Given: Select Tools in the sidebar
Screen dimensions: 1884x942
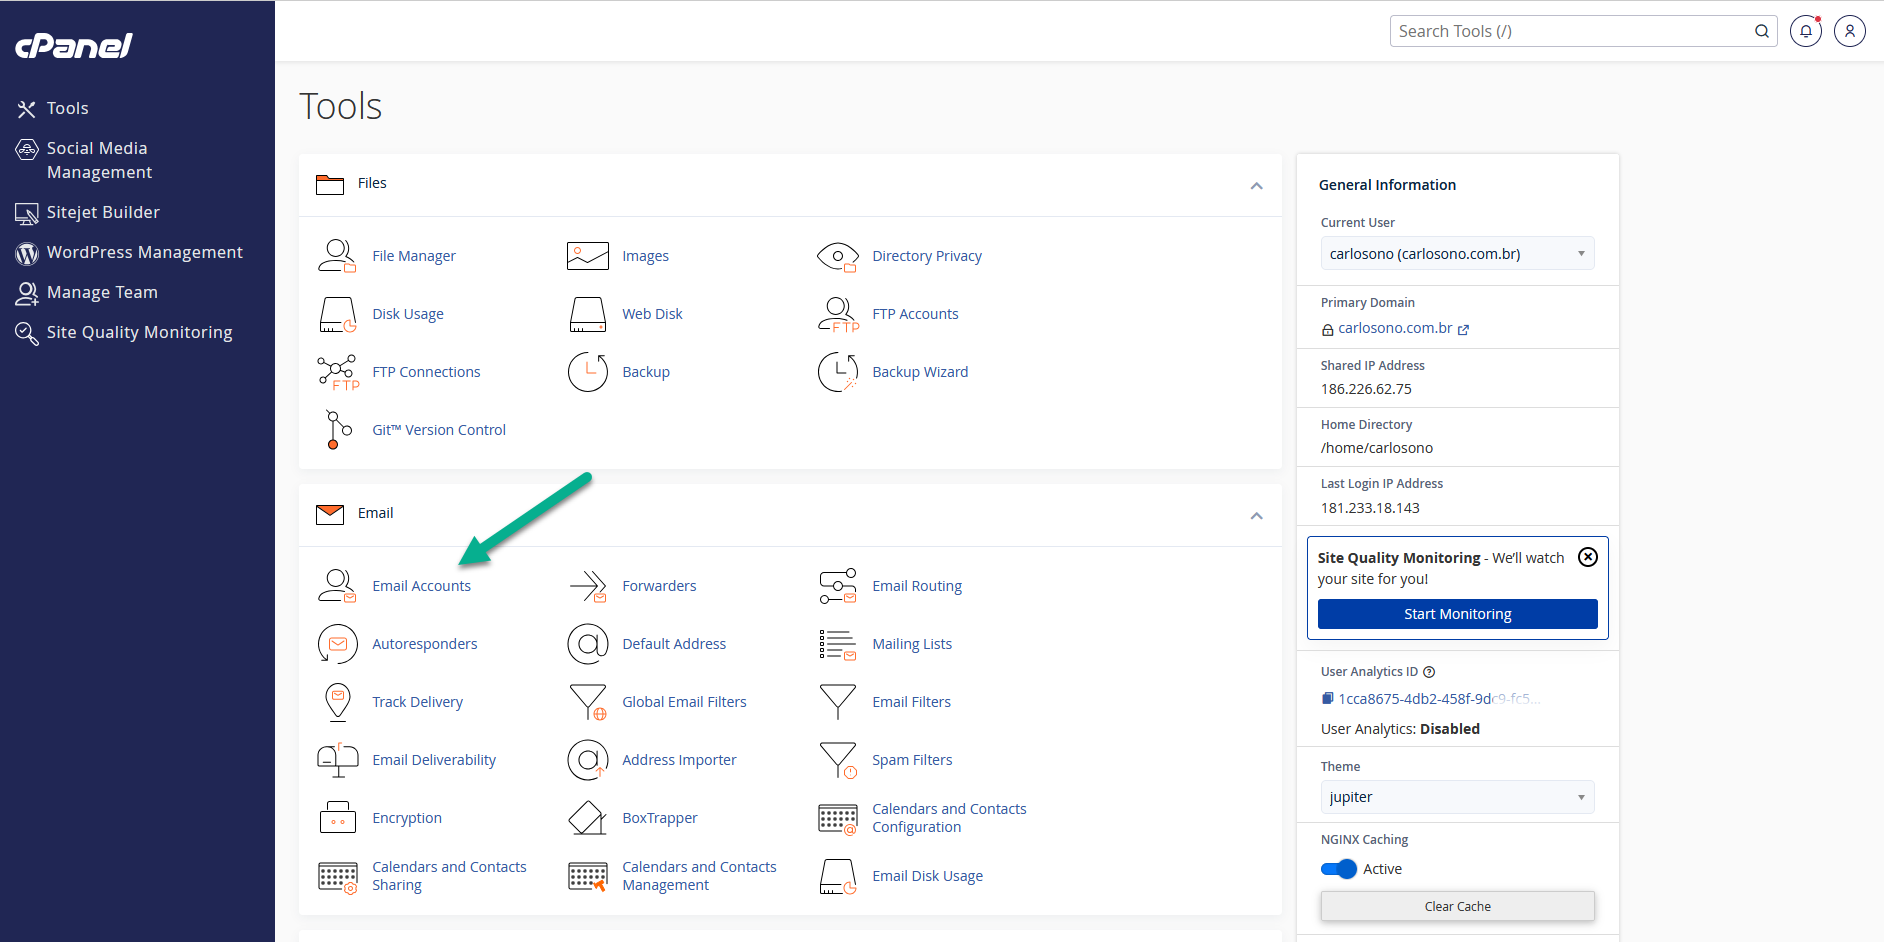Looking at the screenshot, I should coord(67,108).
